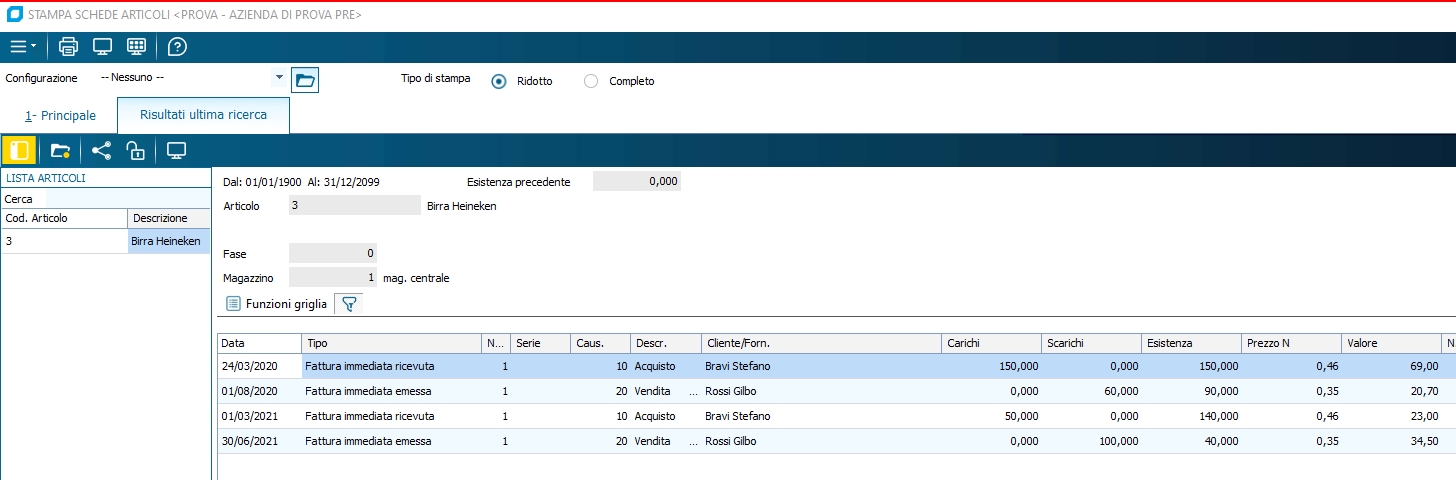Sort grid by Data column header
Screen dimensions: 1456x480
(260, 343)
